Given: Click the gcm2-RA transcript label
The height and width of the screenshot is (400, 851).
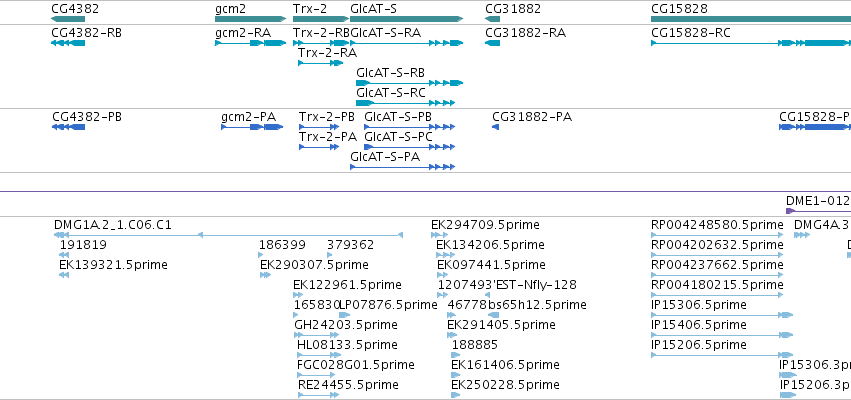Looking at the screenshot, I should pyautogui.click(x=243, y=33).
